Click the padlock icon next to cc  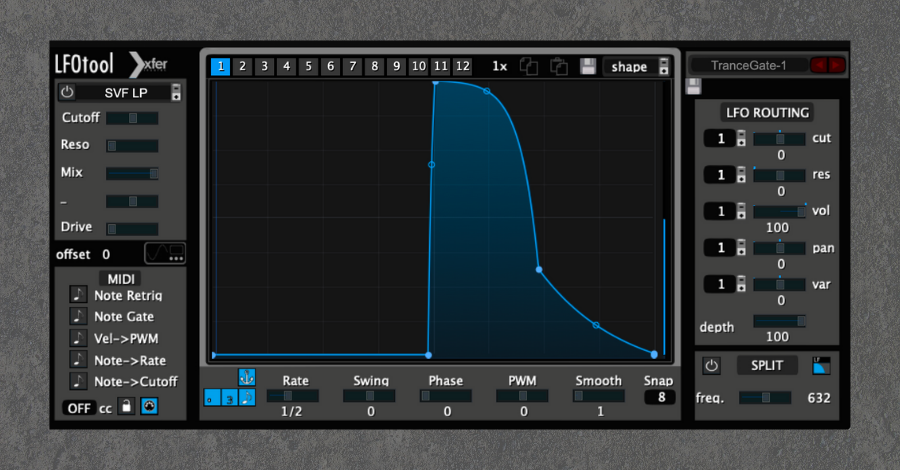tap(126, 406)
